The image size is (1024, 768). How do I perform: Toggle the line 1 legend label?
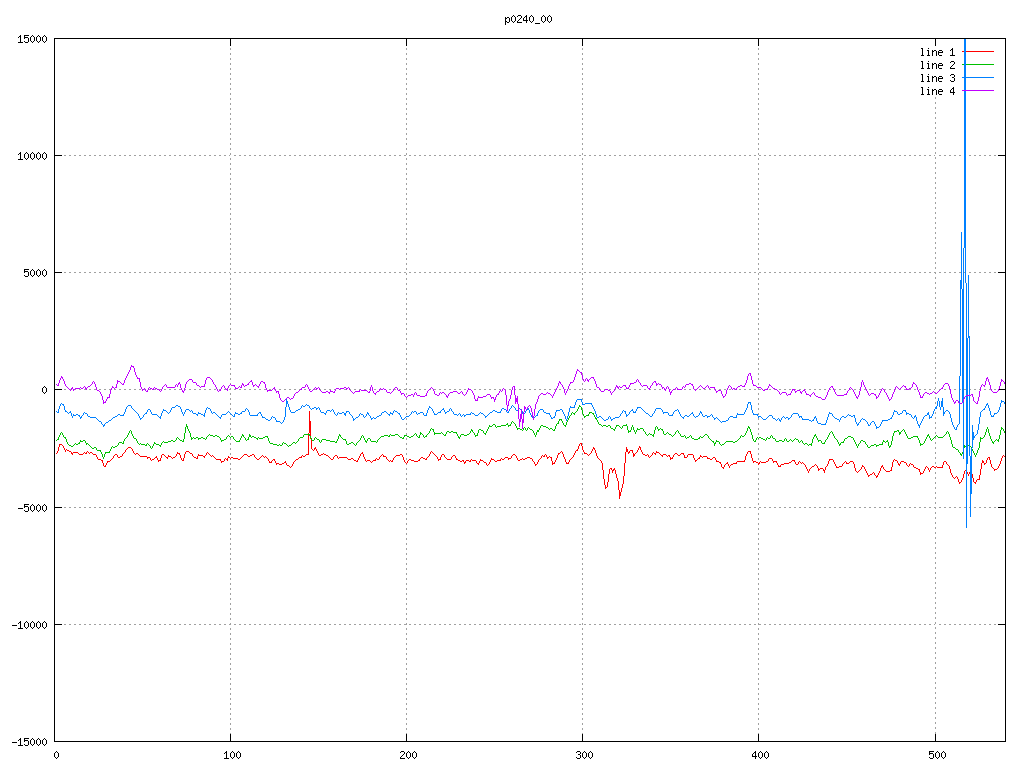click(x=937, y=52)
